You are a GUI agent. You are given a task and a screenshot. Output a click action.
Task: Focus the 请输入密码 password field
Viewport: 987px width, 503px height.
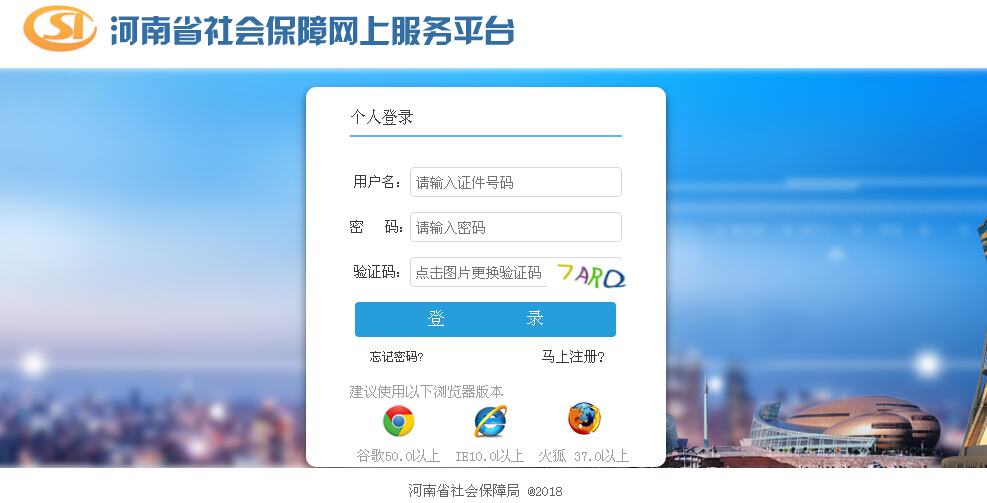(x=516, y=227)
